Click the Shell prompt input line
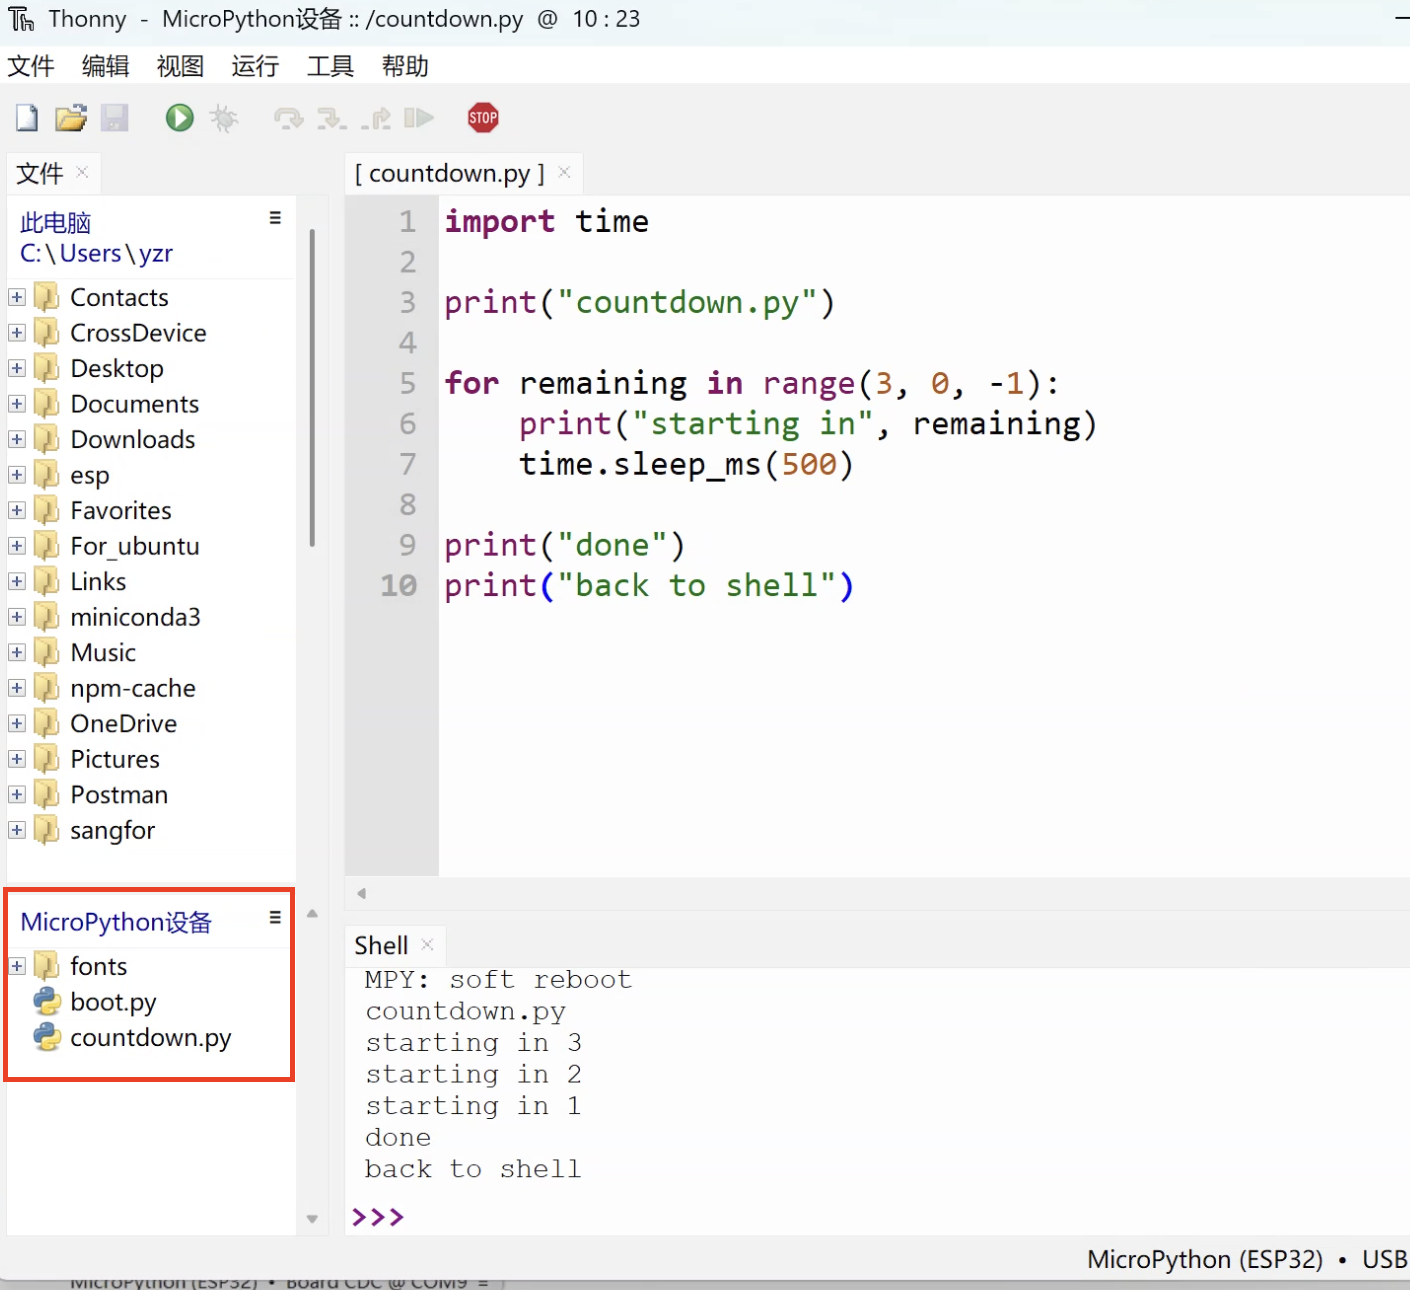Screen dimensions: 1410x1290 (x=800, y=1217)
